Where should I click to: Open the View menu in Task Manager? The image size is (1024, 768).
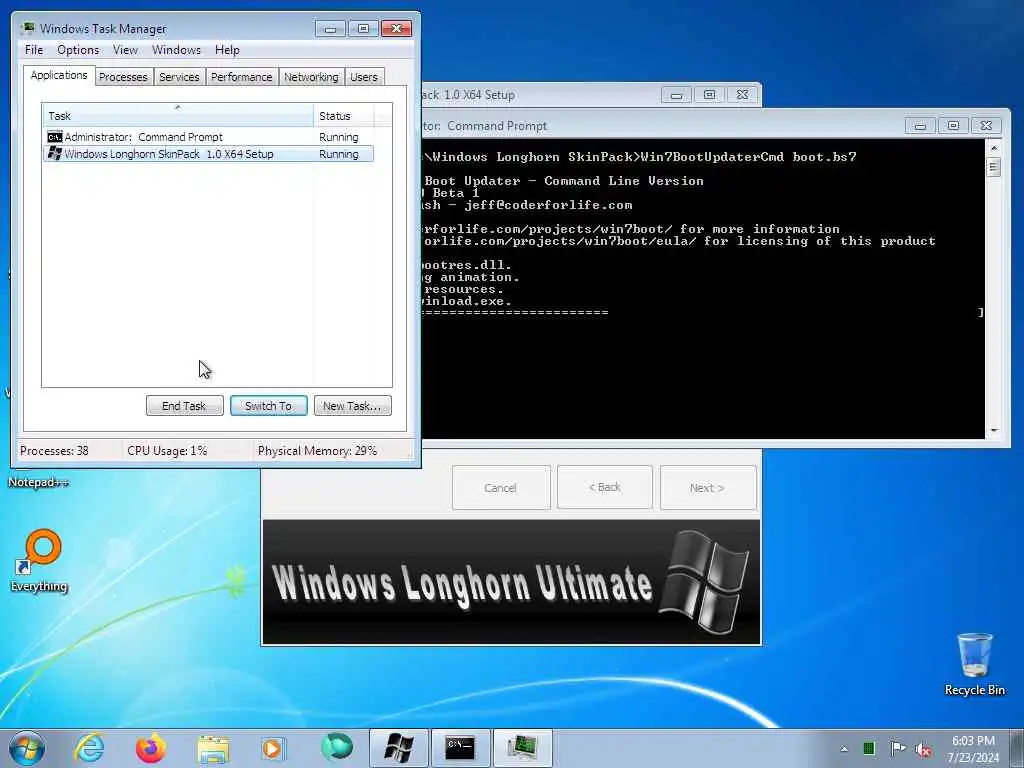pyautogui.click(x=125, y=50)
